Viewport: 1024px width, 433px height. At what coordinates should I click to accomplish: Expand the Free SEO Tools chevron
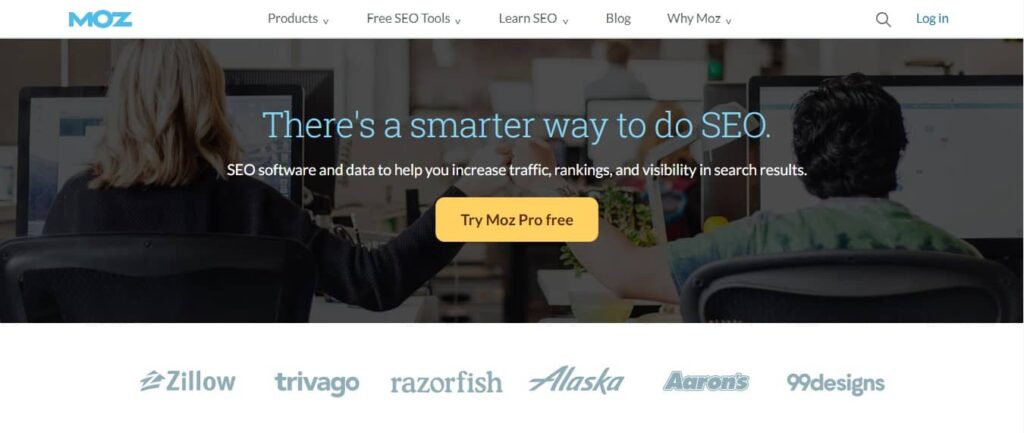[458, 21]
